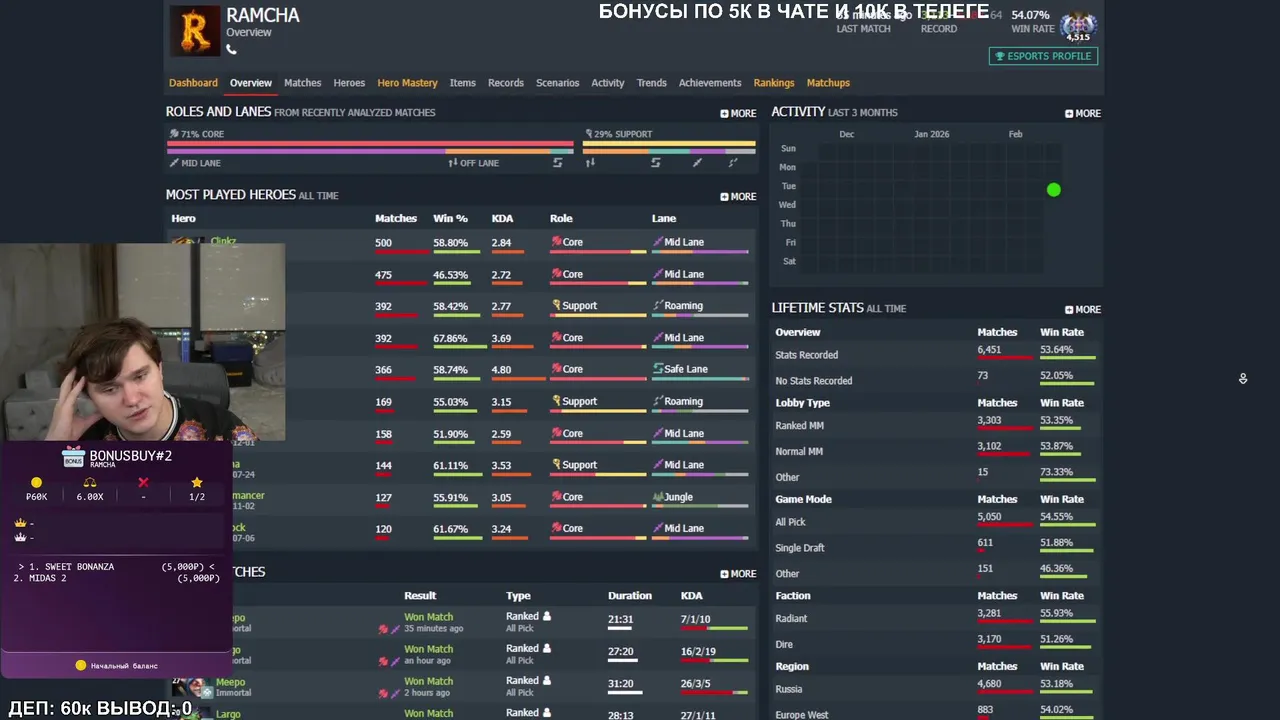Click the 6,451 Stats Recorded matches value
This screenshot has height=720, width=1280.
[x=989, y=350]
